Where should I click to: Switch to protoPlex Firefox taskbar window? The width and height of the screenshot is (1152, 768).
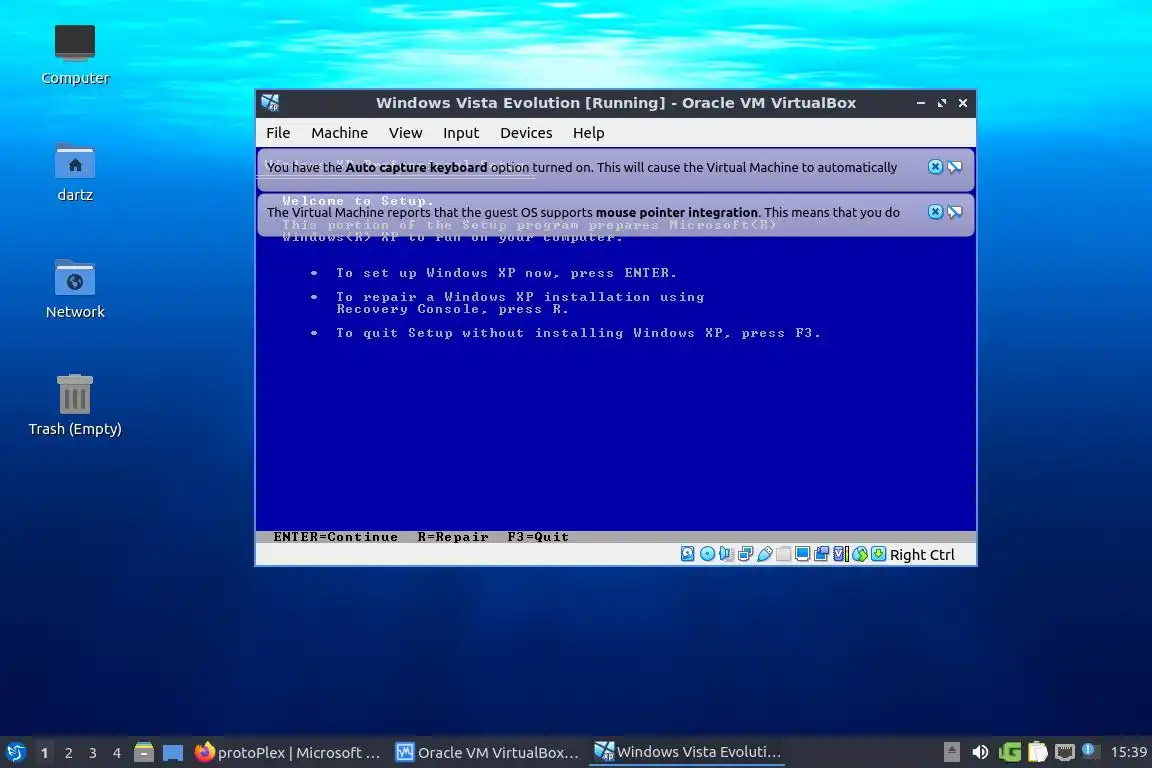point(287,753)
